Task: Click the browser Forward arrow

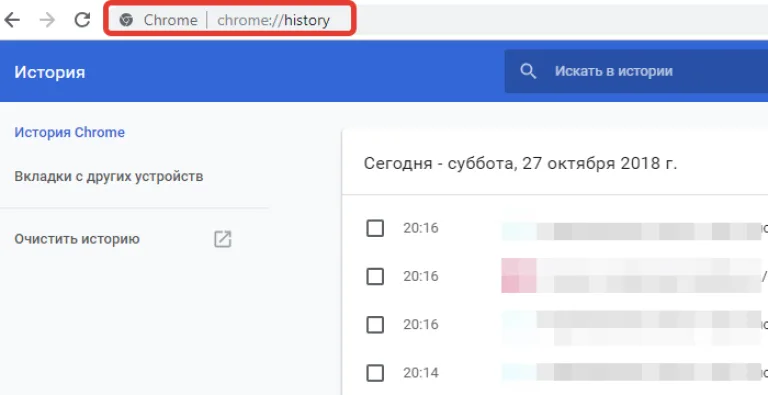Action: [48, 20]
